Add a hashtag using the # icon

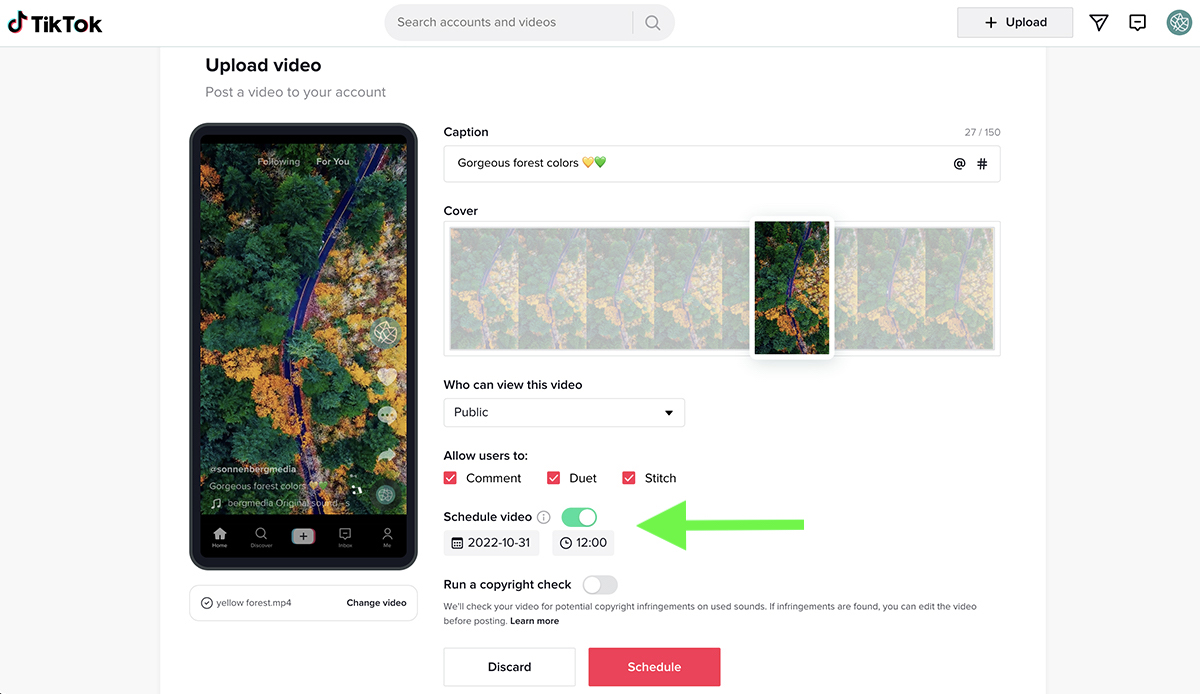pyautogui.click(x=981, y=163)
